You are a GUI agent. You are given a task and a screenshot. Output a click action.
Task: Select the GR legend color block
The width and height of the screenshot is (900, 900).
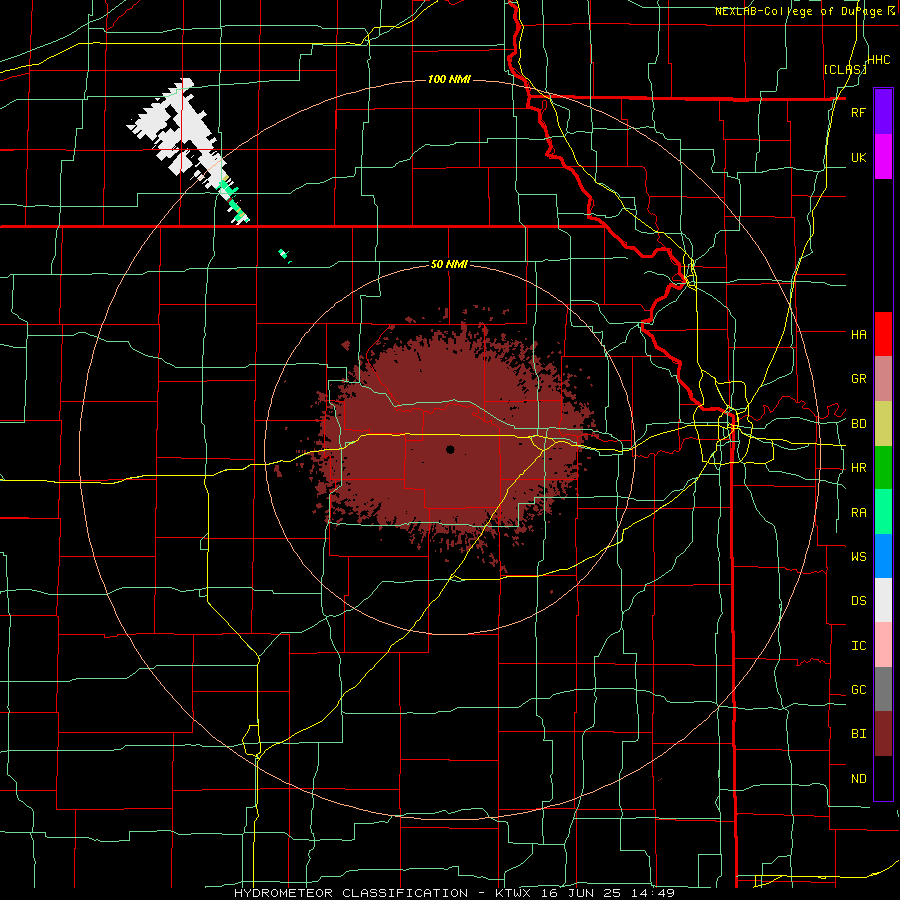pyautogui.click(x=883, y=379)
